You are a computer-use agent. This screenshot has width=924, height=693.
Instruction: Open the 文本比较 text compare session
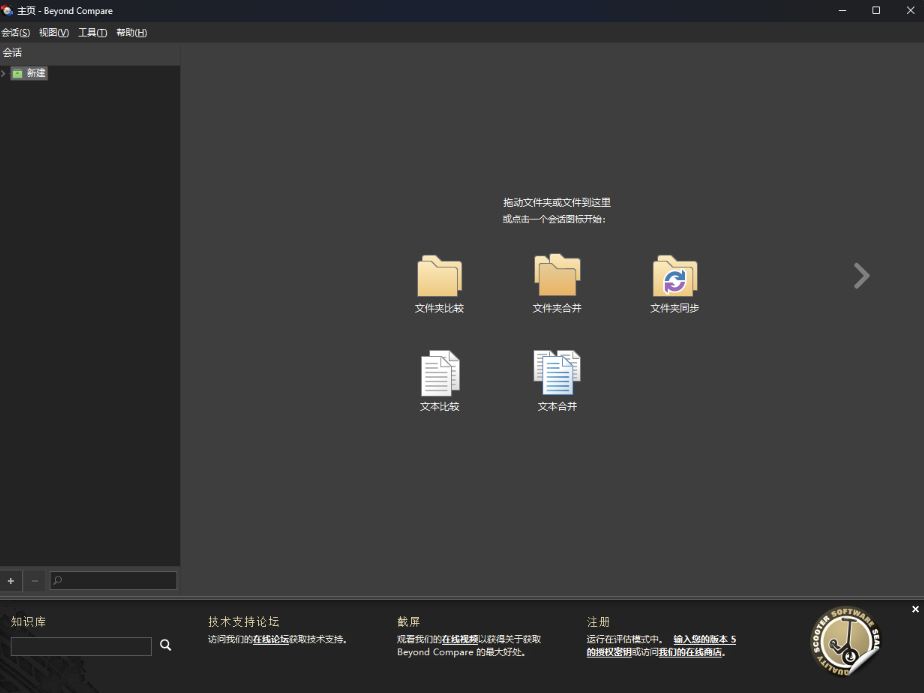coord(440,381)
